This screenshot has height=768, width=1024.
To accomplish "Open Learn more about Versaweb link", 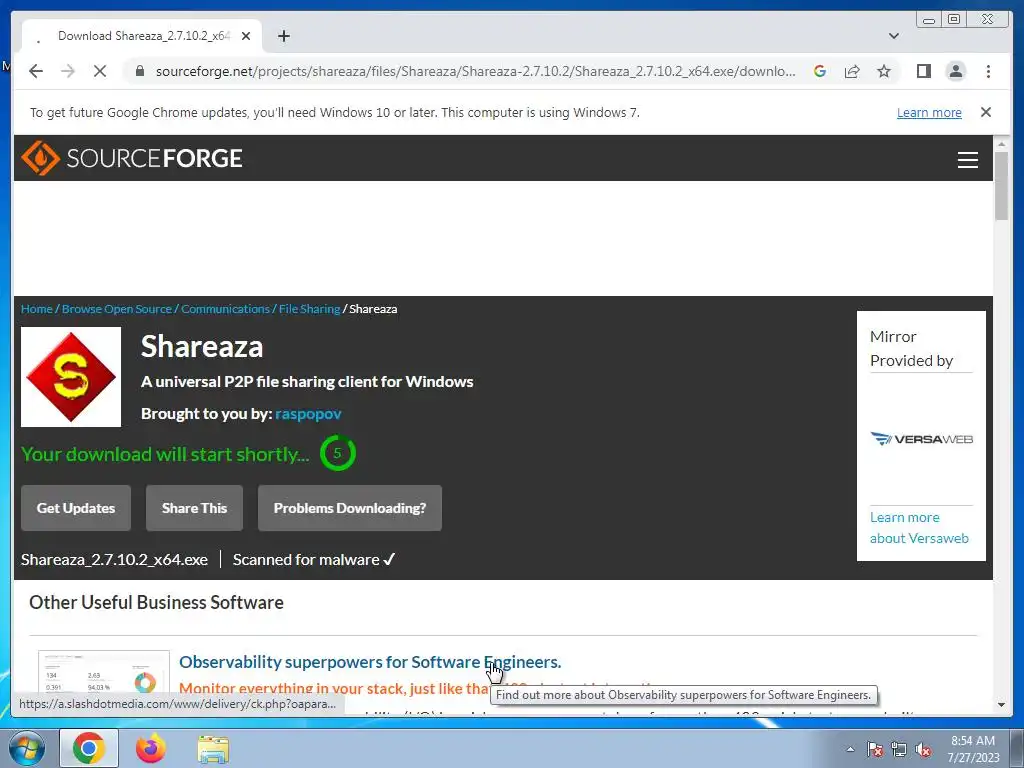I will 919,528.
